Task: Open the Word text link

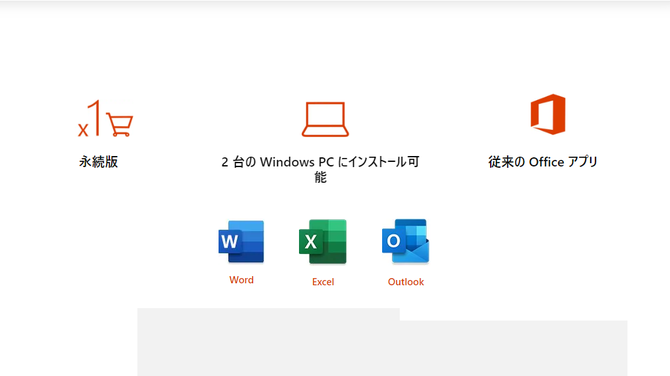Action: tap(241, 280)
